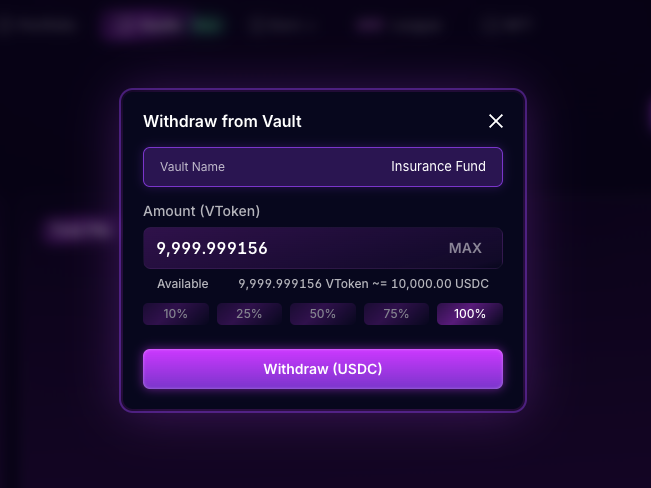Click the Available label

click(183, 284)
